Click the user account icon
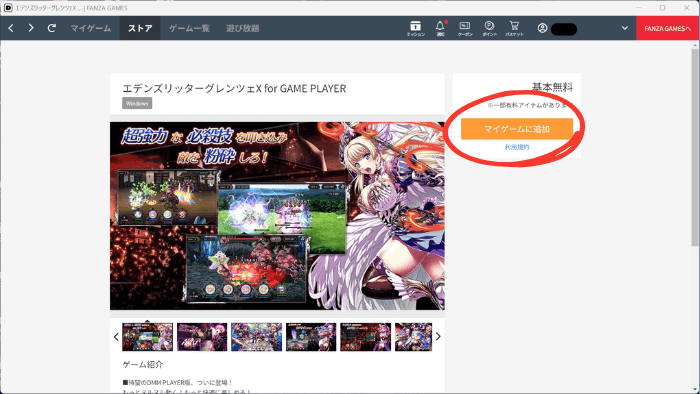The height and width of the screenshot is (394, 700). click(542, 28)
